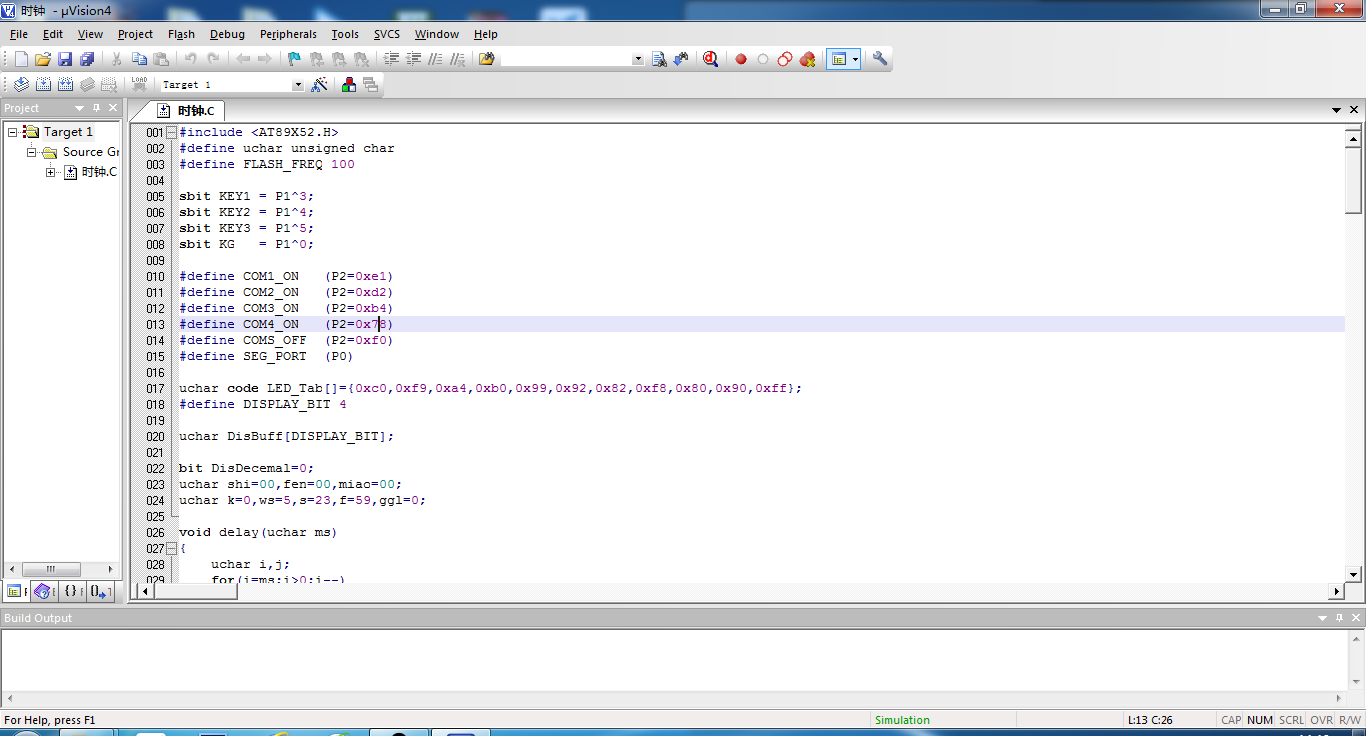Uncomment selection toolbar icon
Screen dimensions: 1366x736
coord(458,59)
